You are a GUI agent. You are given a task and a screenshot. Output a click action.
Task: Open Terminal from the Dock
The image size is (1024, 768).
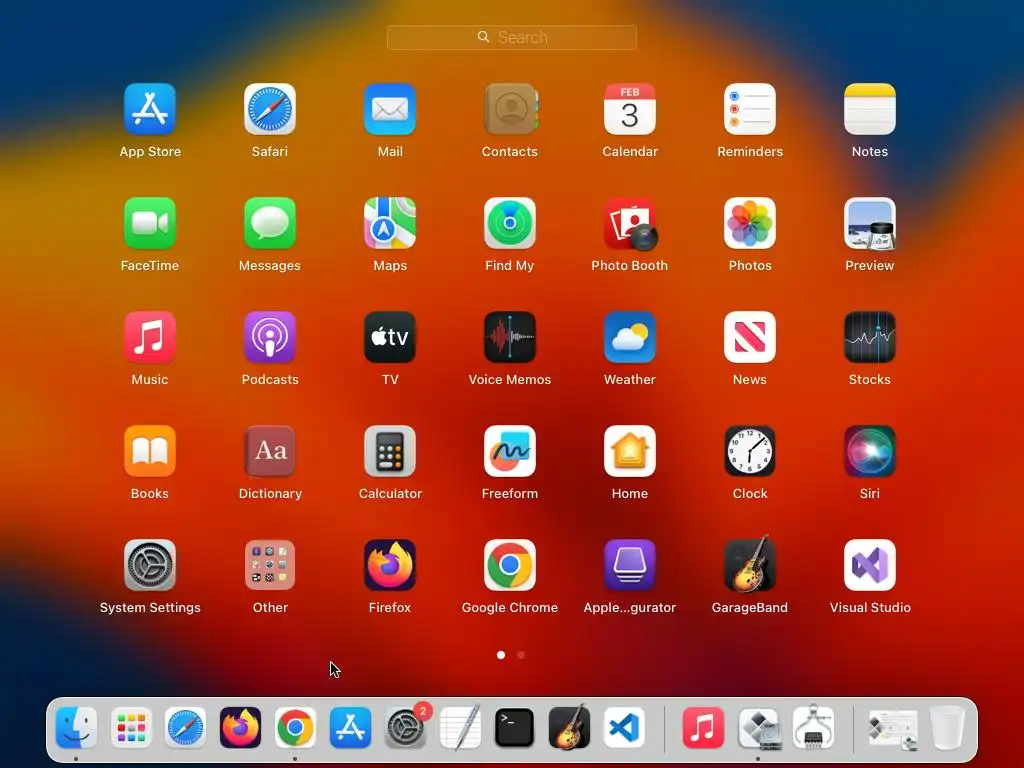[515, 728]
